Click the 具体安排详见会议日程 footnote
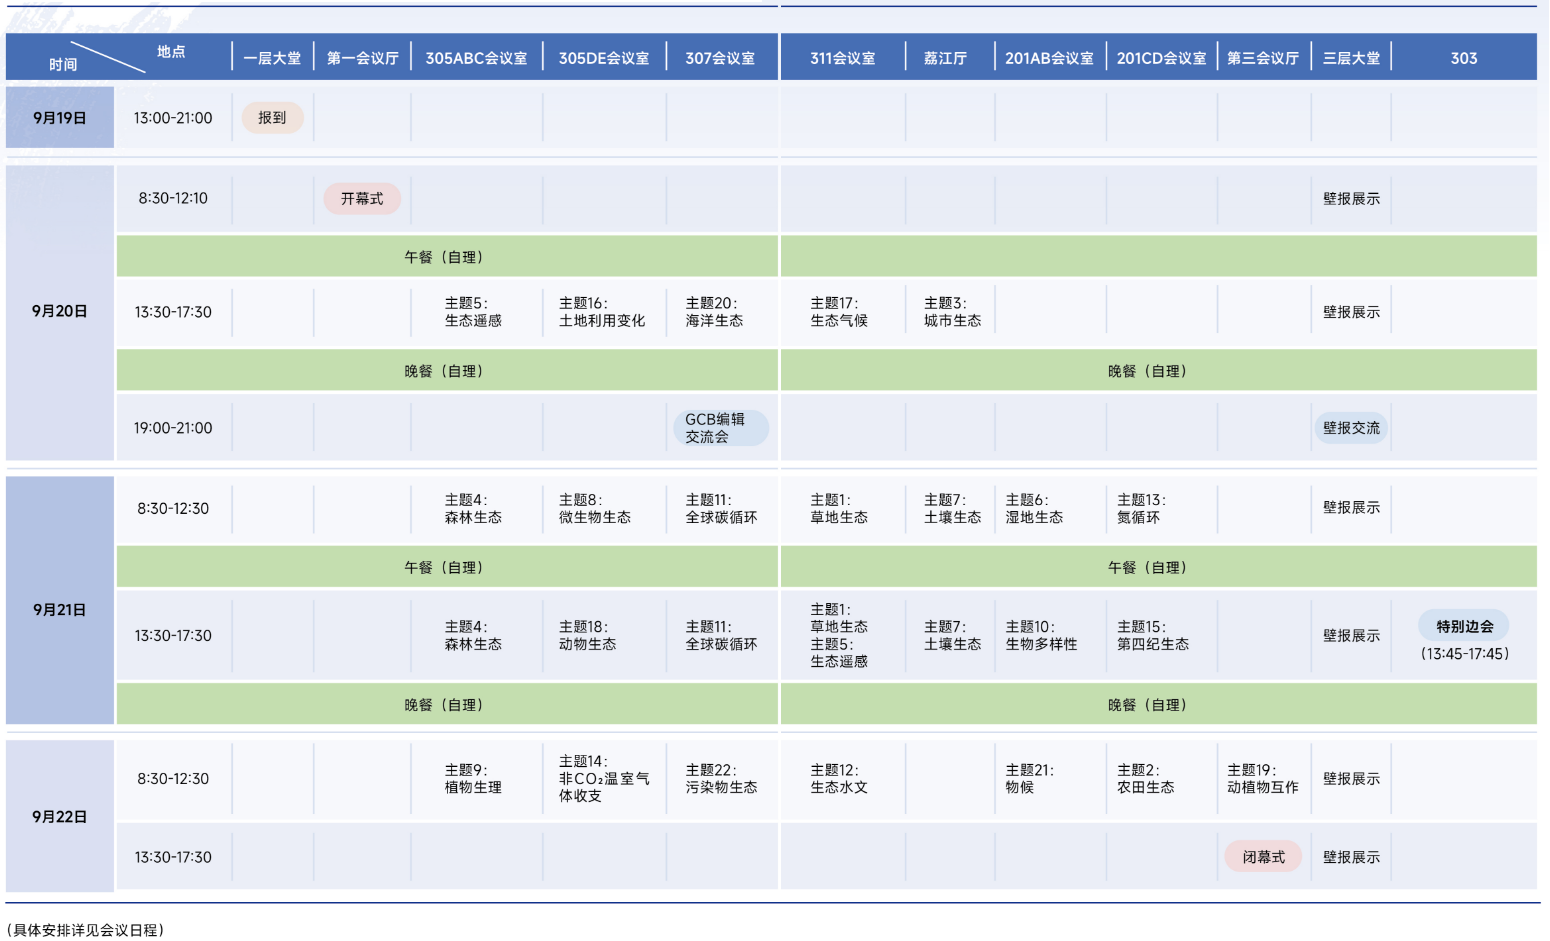Viewport: 1550px width, 941px height. pyautogui.click(x=85, y=930)
